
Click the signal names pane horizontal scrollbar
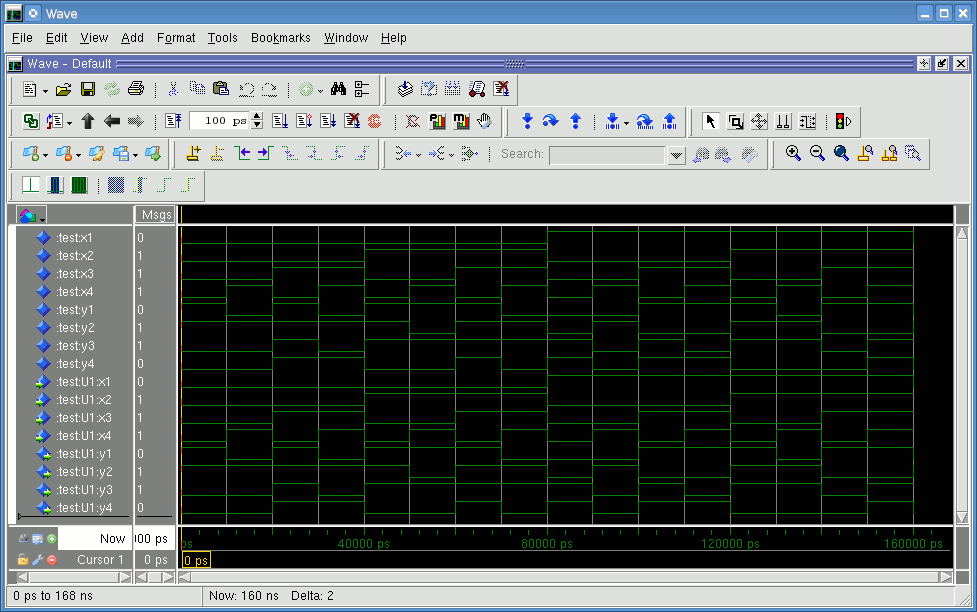pyautogui.click(x=74, y=578)
